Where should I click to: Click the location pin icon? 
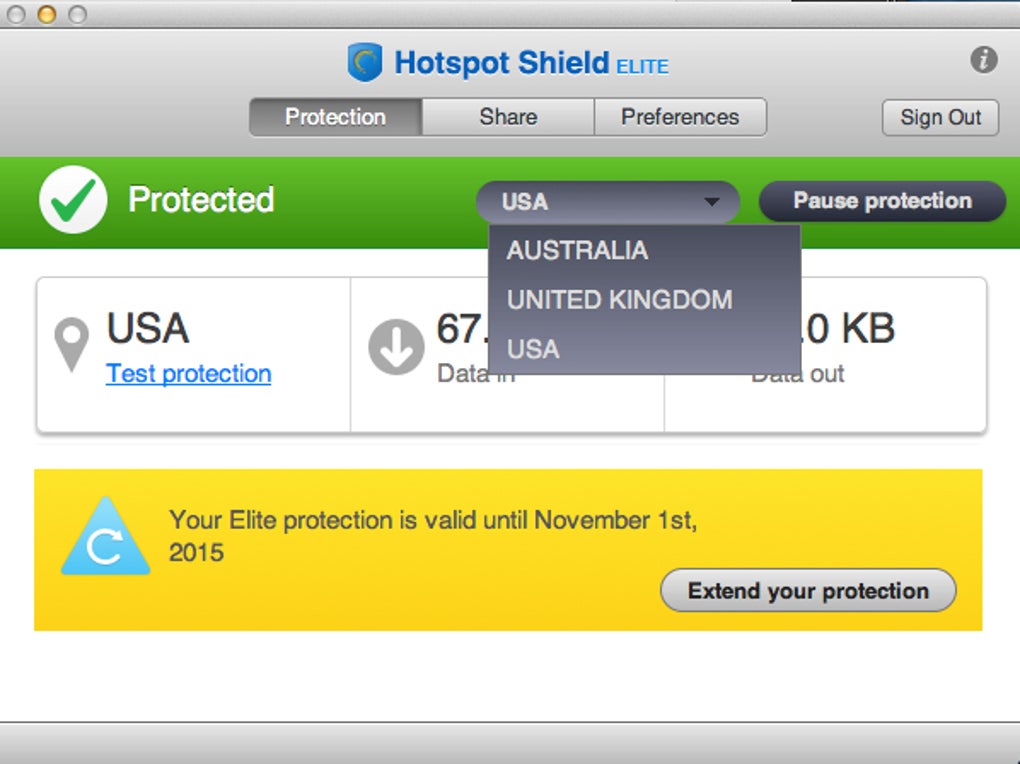coord(70,345)
